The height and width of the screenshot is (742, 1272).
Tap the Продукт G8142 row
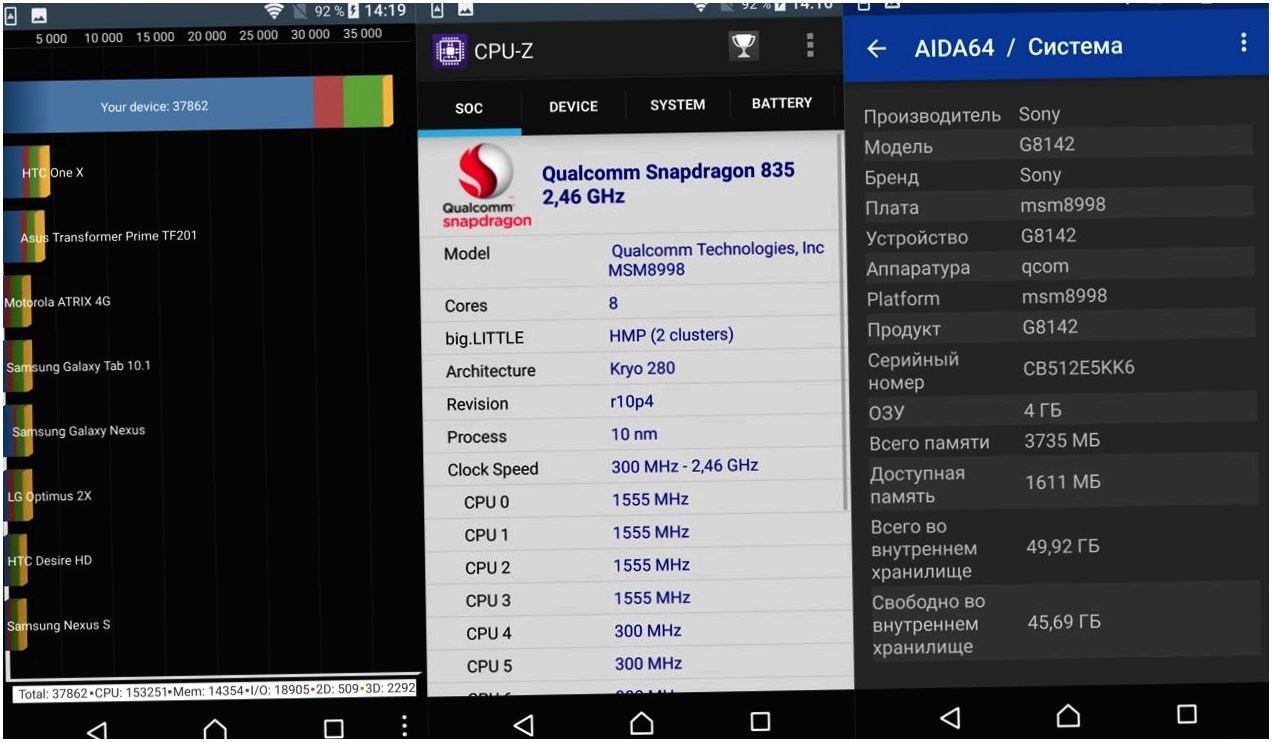tap(1060, 328)
